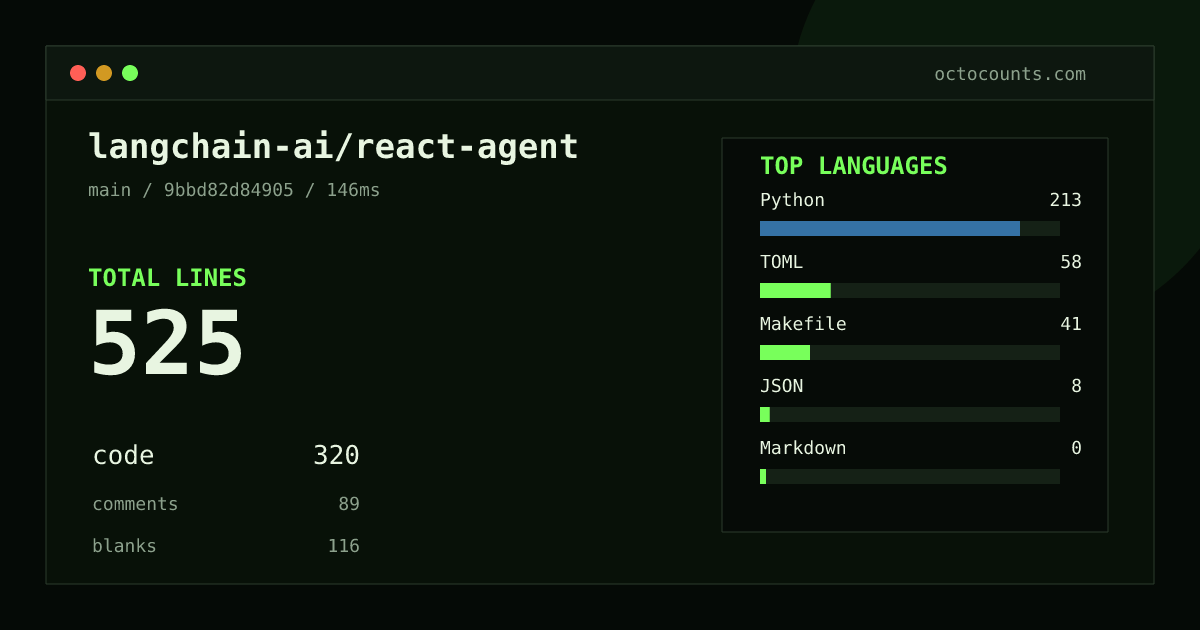Click the Markdown language label
Viewport: 1200px width, 630px height.
click(803, 448)
